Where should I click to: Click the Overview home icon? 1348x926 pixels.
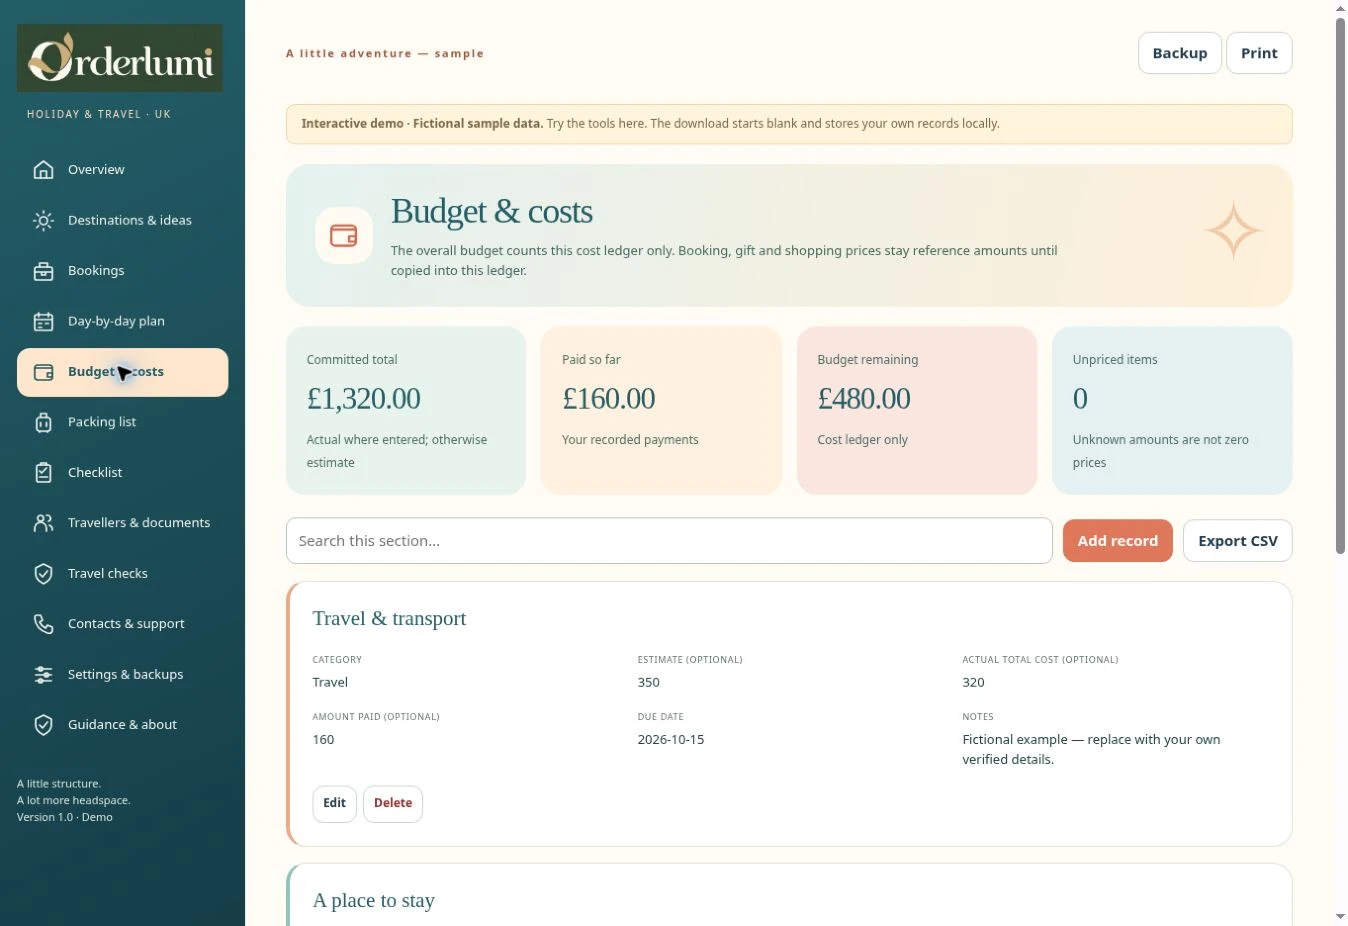click(43, 169)
